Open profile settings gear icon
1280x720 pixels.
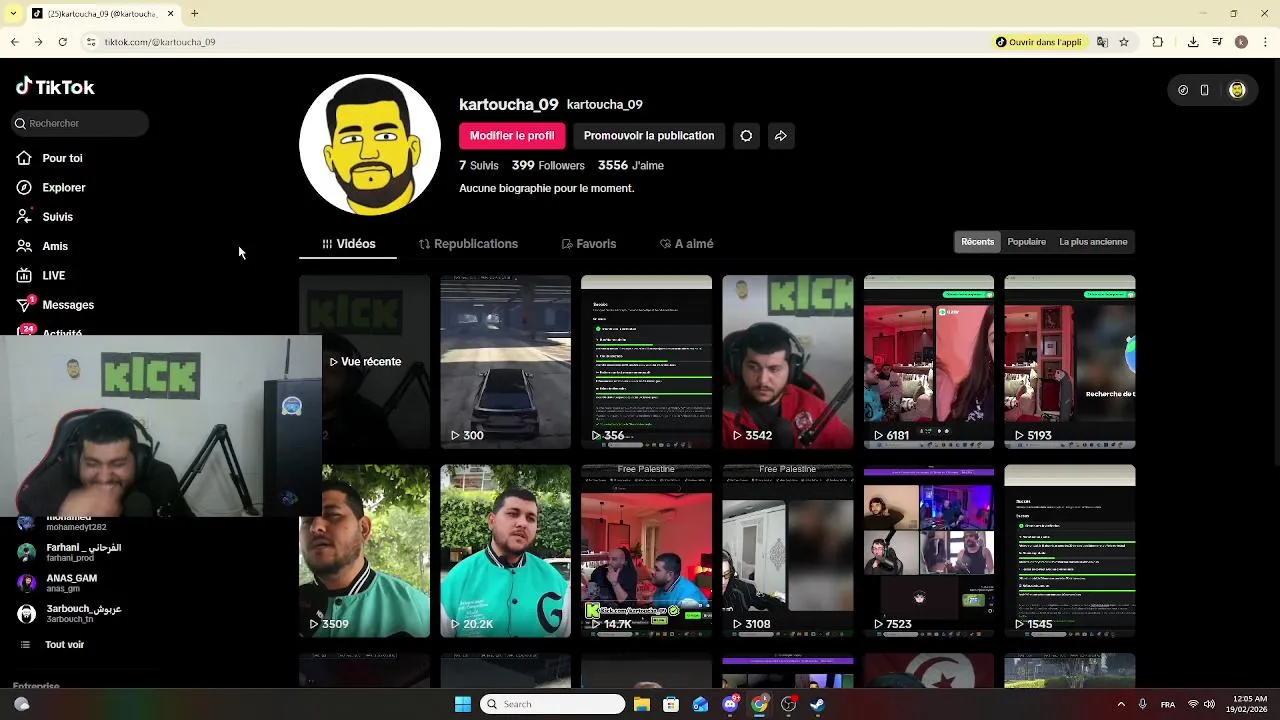click(x=746, y=136)
